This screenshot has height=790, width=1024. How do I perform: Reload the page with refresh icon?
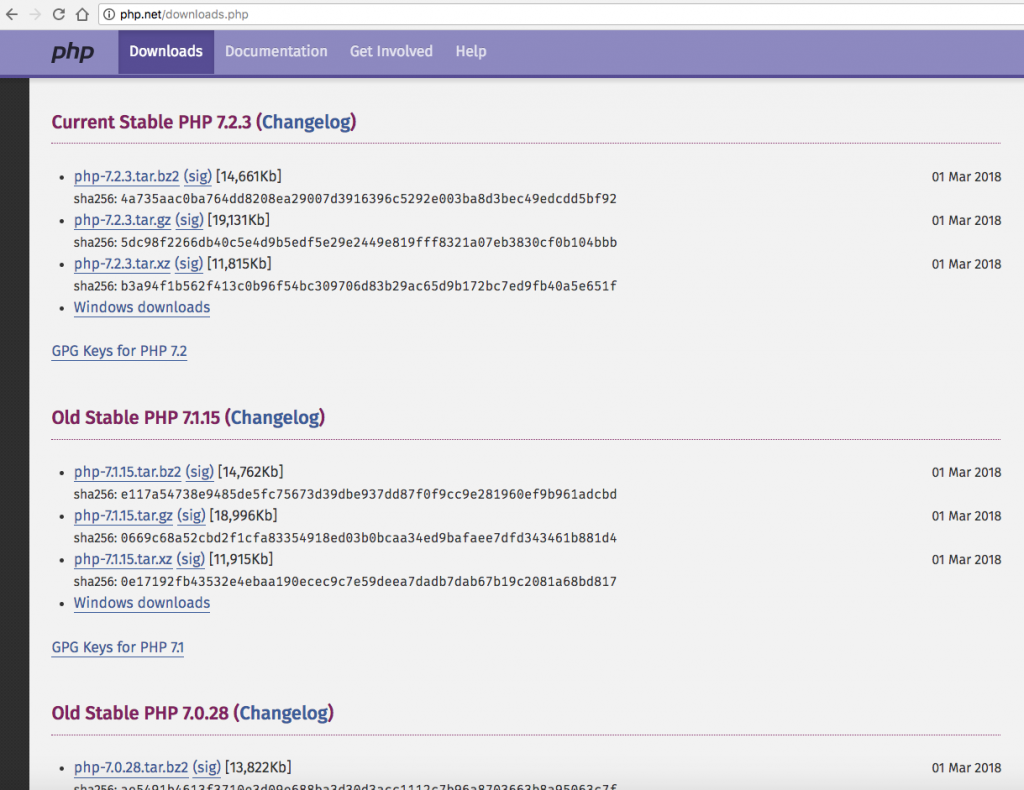[x=59, y=15]
